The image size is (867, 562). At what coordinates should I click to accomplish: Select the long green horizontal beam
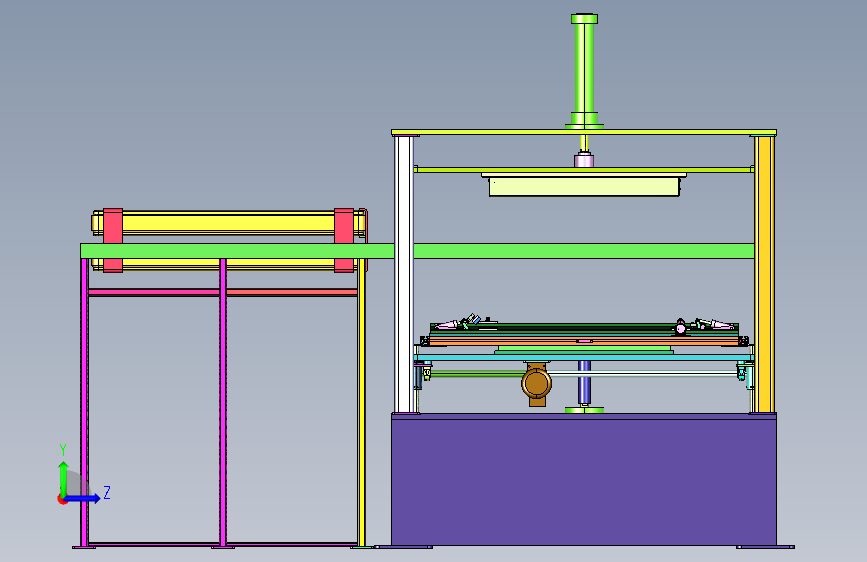417,251
